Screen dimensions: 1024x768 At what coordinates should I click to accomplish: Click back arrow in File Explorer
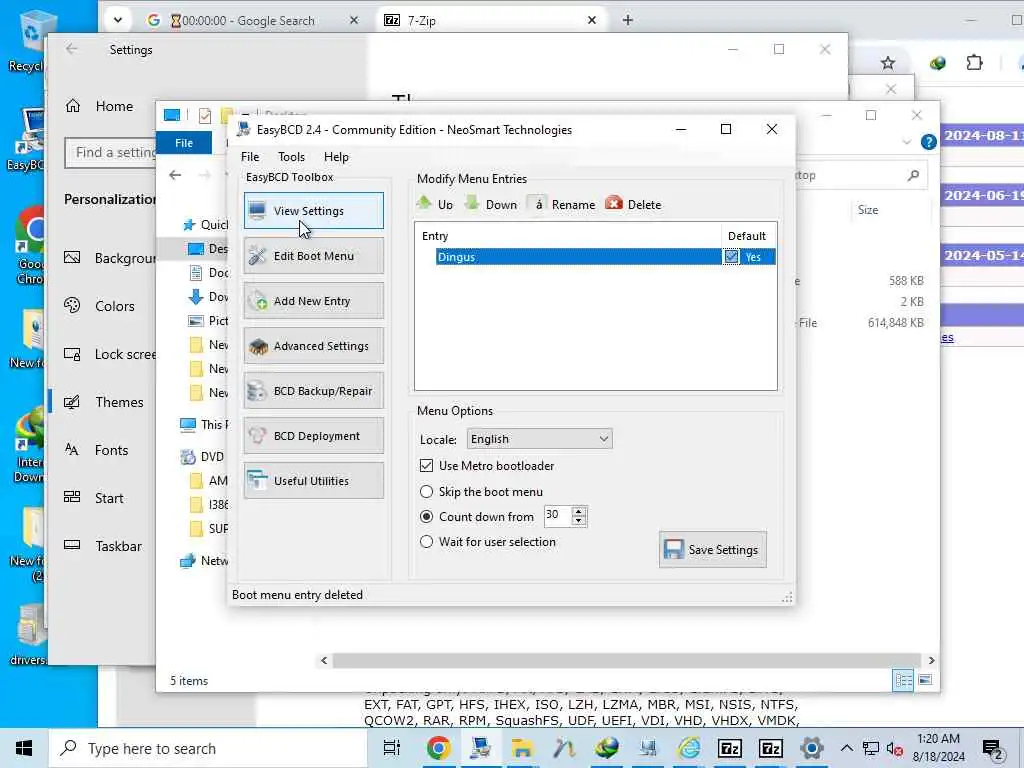point(175,175)
